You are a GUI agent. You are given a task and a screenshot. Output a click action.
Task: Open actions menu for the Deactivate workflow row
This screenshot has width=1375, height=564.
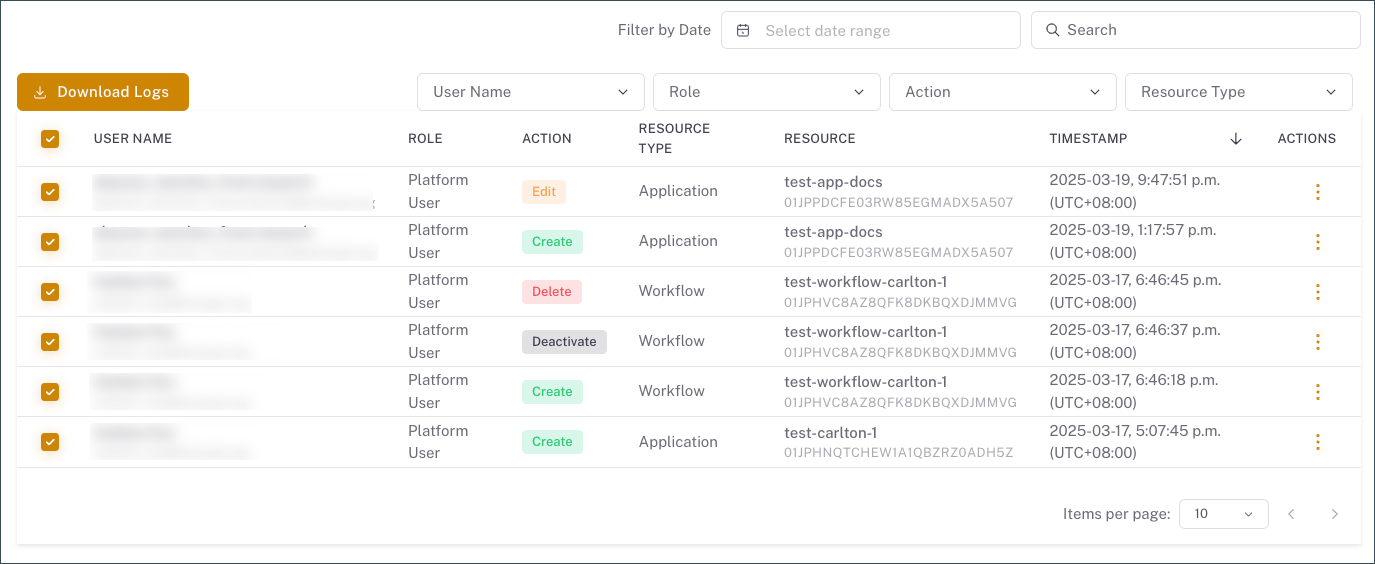coord(1317,342)
